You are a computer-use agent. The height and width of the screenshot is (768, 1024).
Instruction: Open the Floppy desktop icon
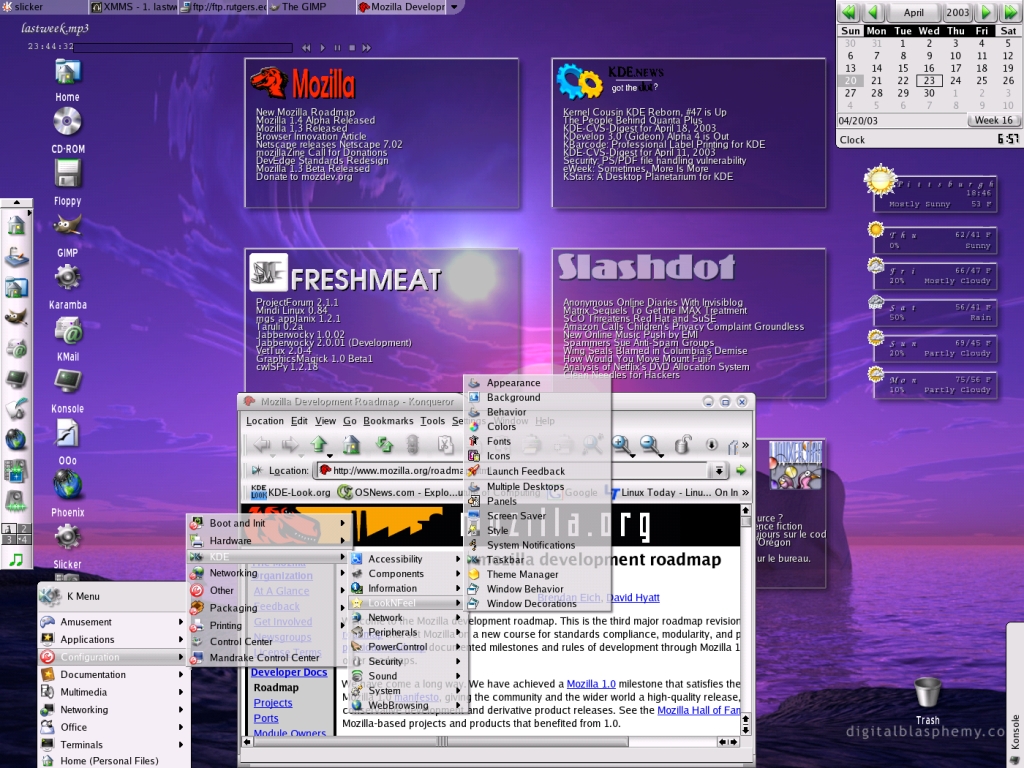tap(67, 174)
